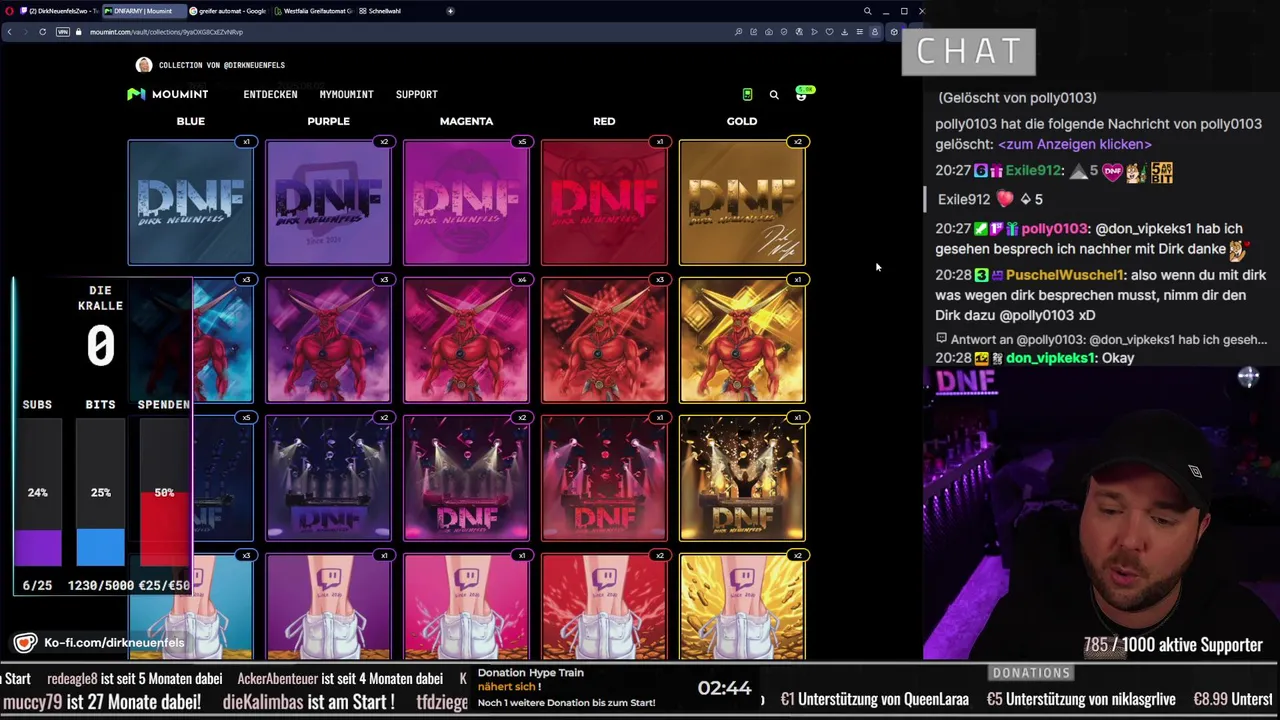
Task: Click 'COLLECTION VON @DIRKNEUENFELS' text
Action: [222, 65]
